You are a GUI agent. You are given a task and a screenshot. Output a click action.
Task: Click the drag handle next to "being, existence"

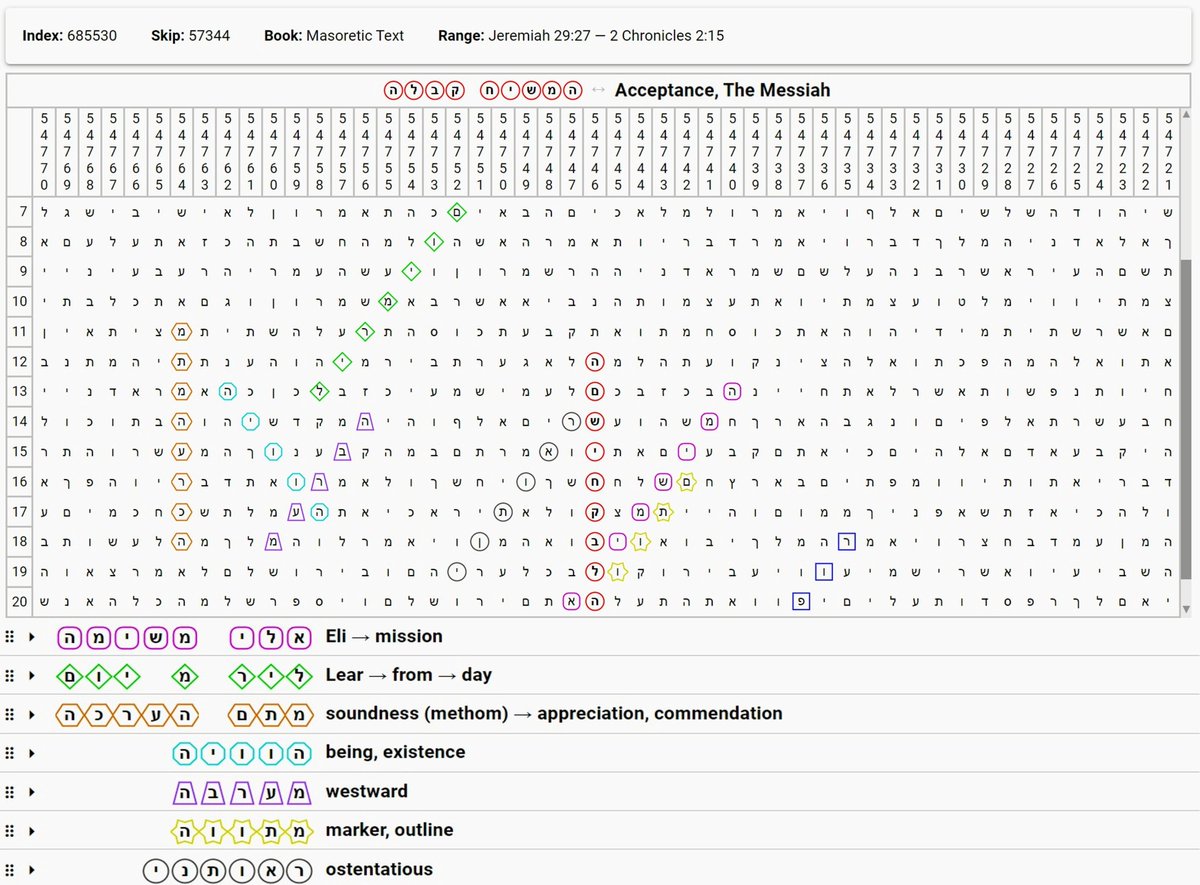(x=10, y=752)
